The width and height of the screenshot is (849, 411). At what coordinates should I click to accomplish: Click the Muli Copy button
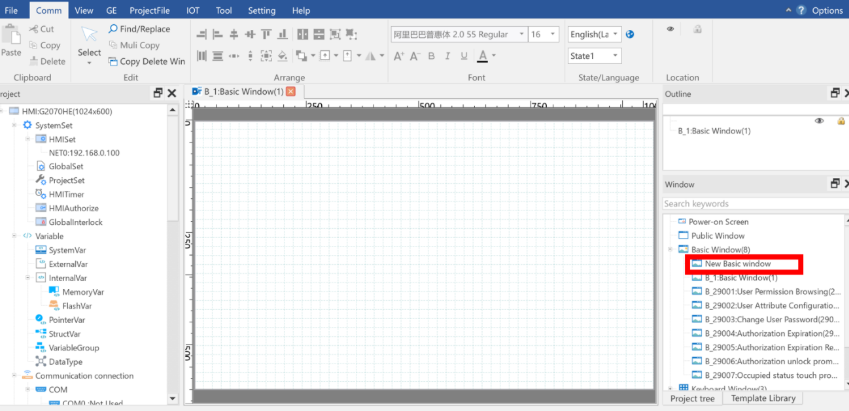click(134, 45)
